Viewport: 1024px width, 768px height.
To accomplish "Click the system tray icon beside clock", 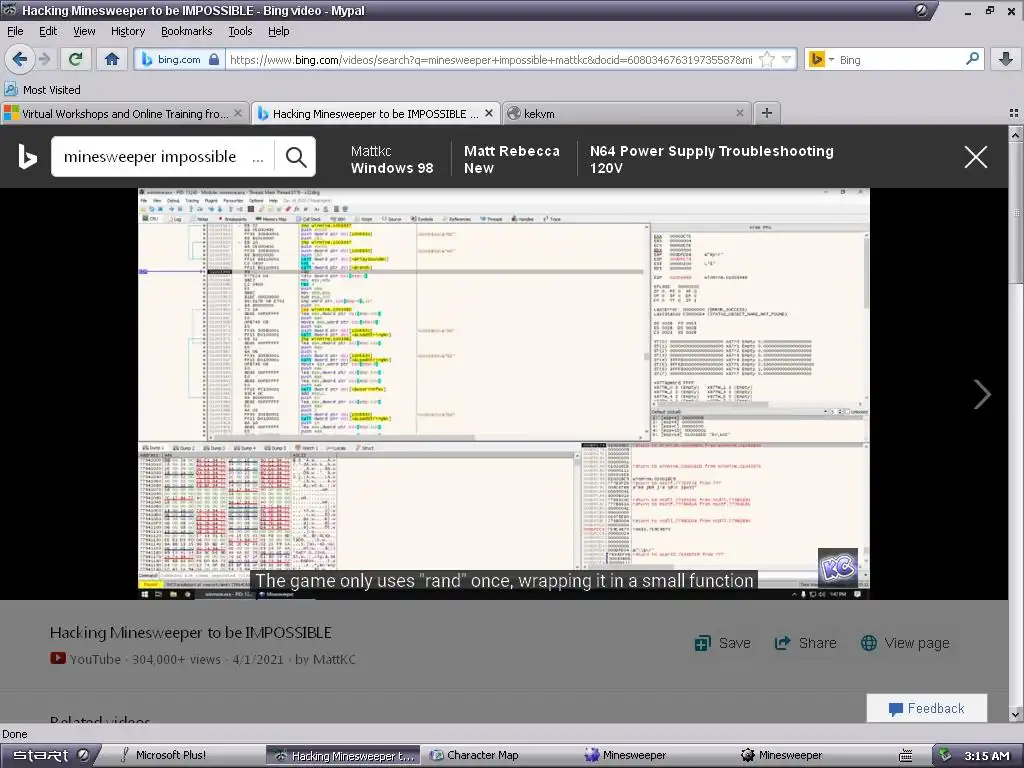I will [944, 755].
